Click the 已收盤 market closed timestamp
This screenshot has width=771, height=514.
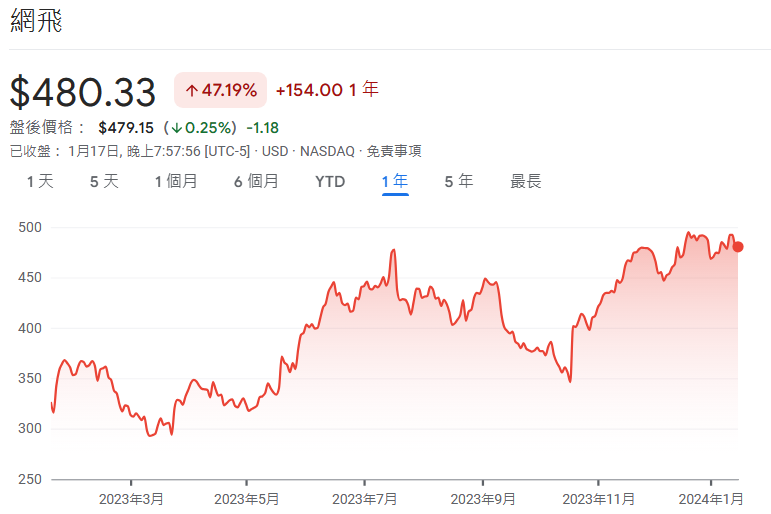130,151
